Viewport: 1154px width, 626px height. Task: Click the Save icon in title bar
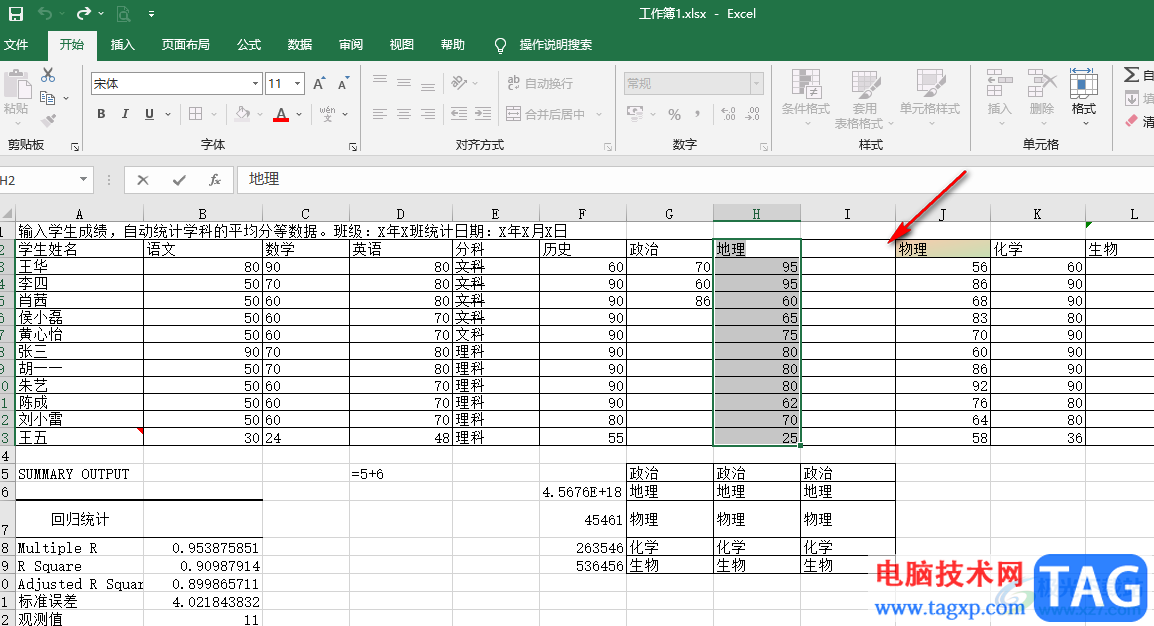coord(16,14)
